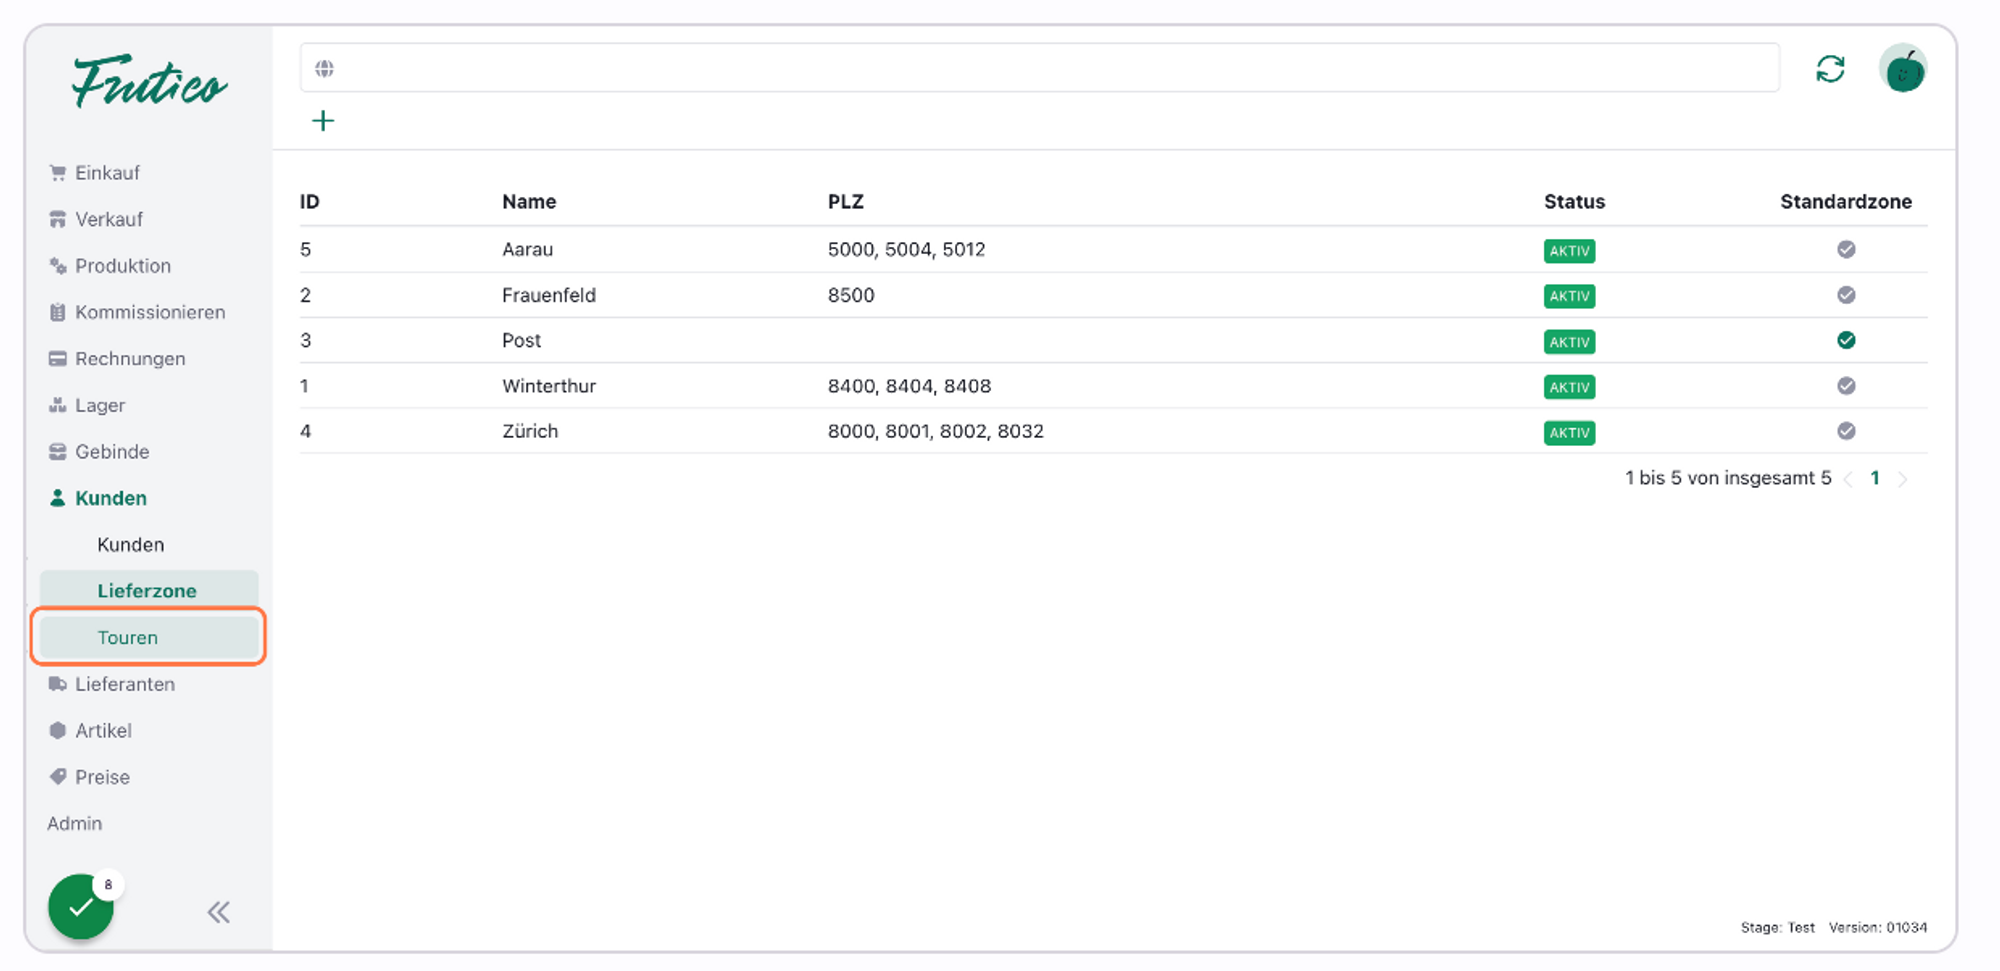Set Zürich as the Standardzone
2000x971 pixels.
pyautogui.click(x=1846, y=431)
